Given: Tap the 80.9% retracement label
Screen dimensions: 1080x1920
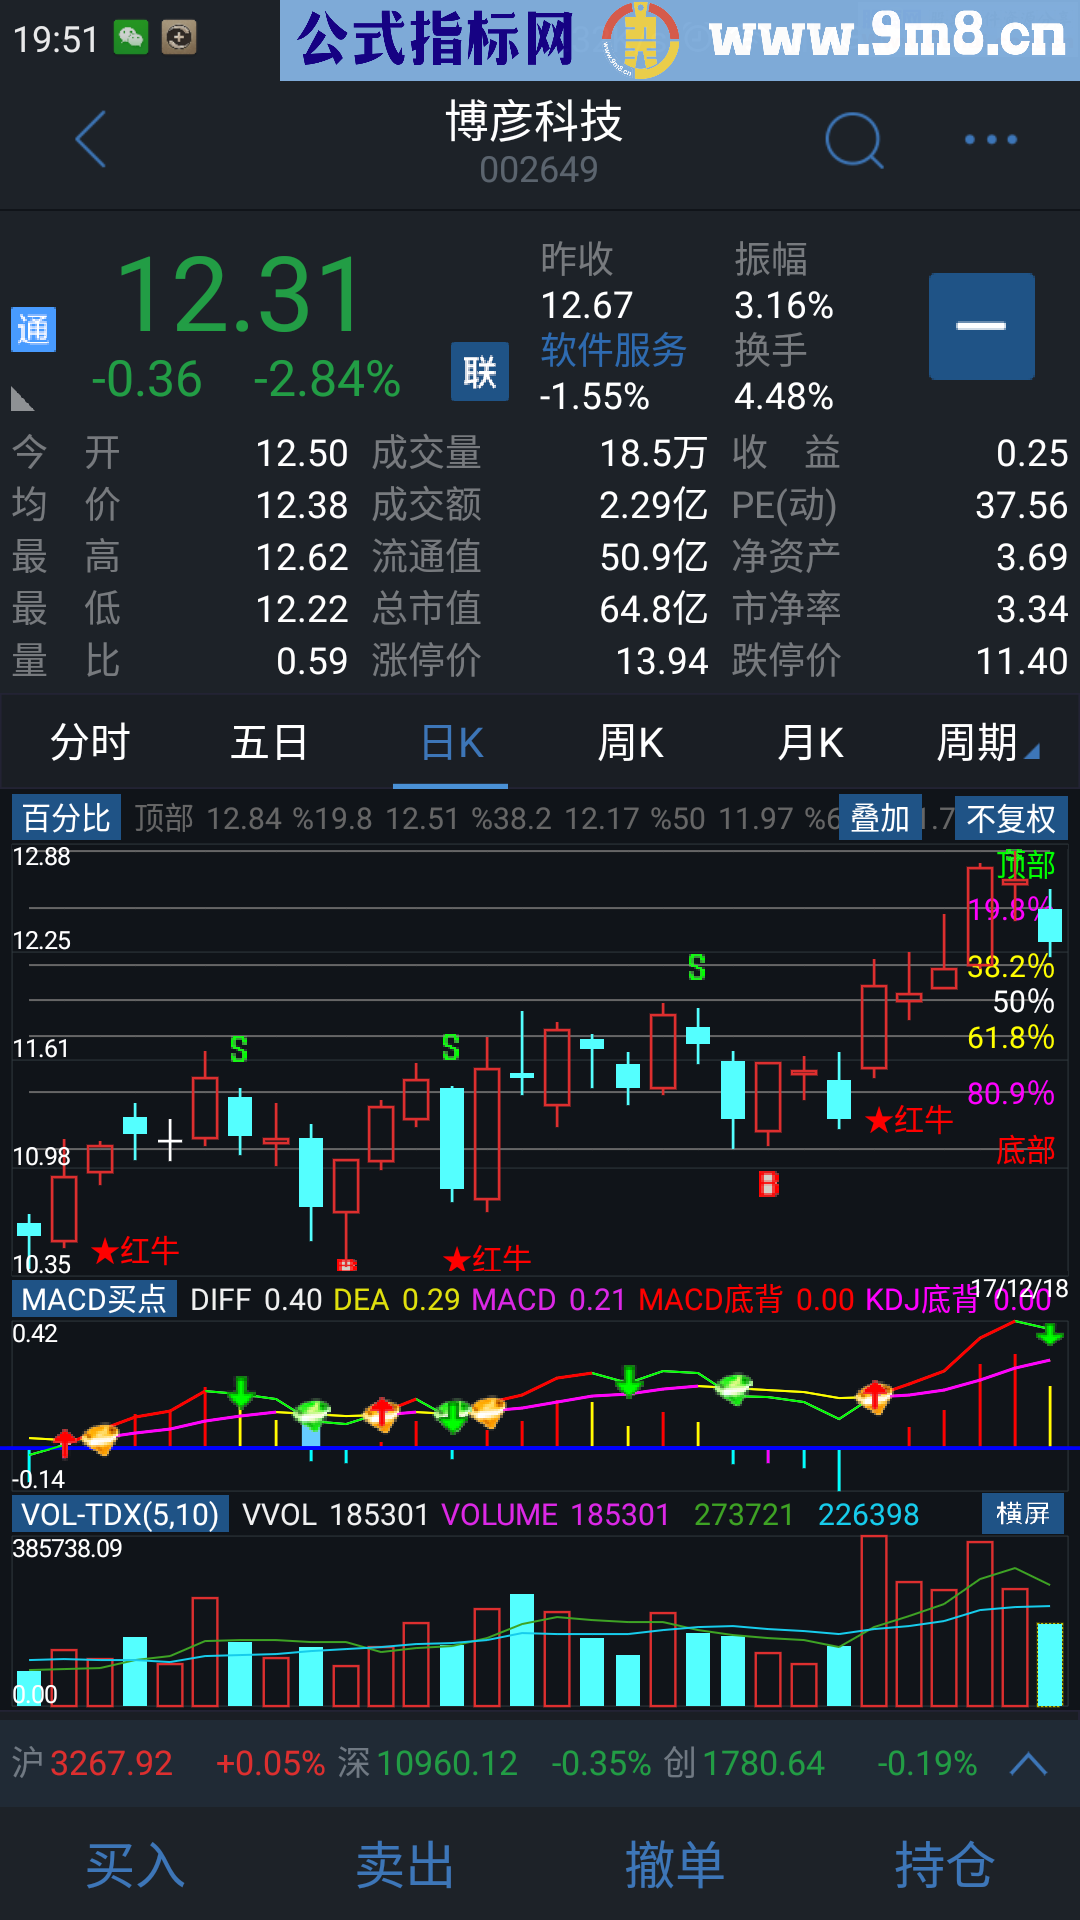Looking at the screenshot, I should 1011,1093.
